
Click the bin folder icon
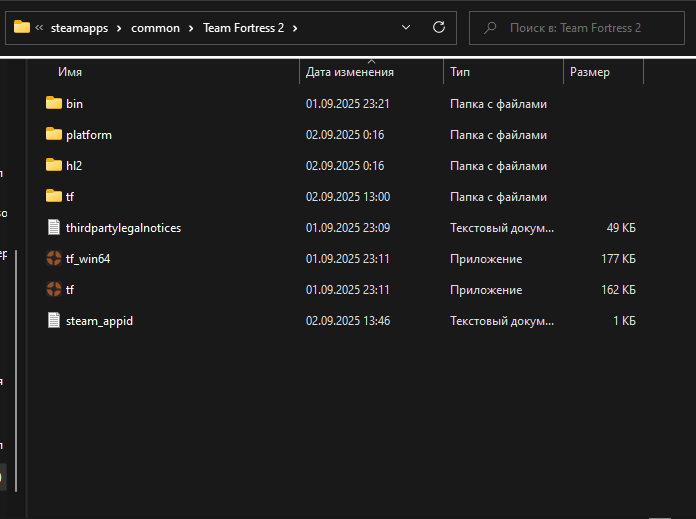pos(54,103)
